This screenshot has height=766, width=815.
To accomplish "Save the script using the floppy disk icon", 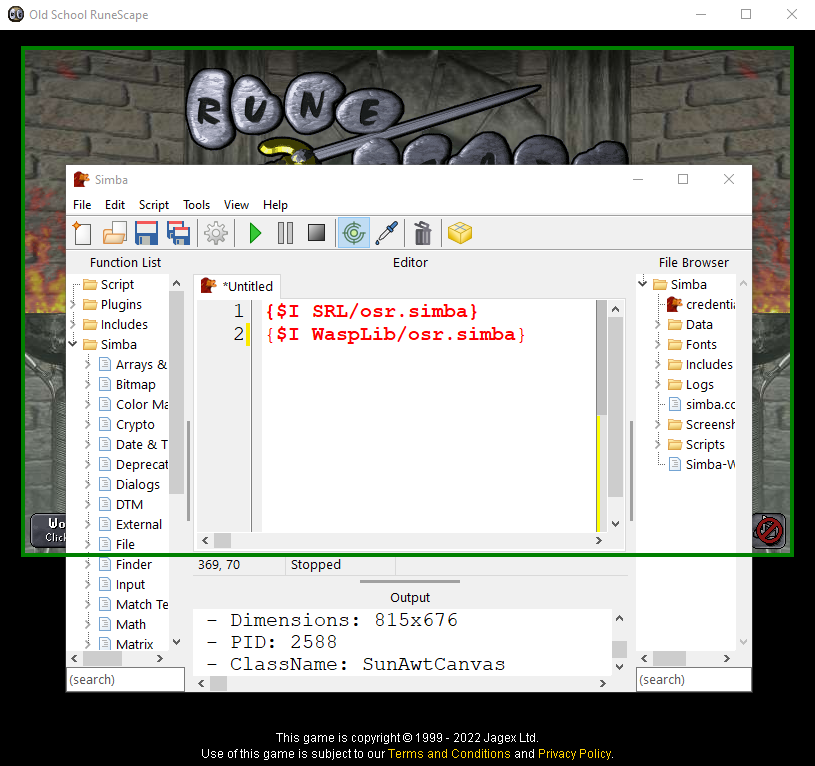I will pyautogui.click(x=146, y=233).
